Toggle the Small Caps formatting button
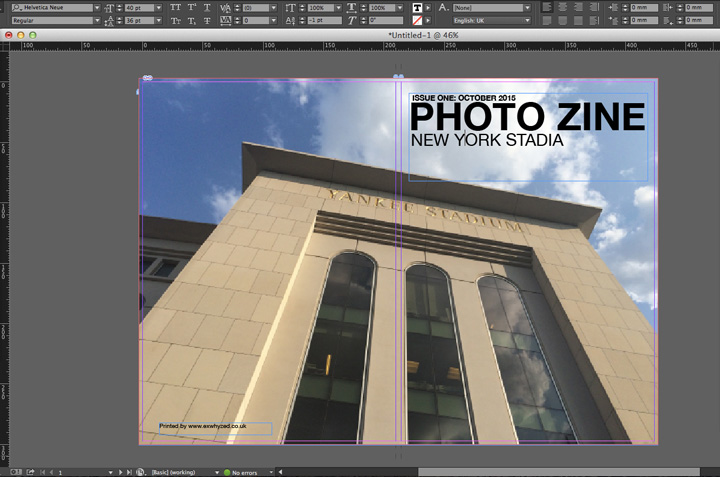The height and width of the screenshot is (477, 720). pos(175,21)
